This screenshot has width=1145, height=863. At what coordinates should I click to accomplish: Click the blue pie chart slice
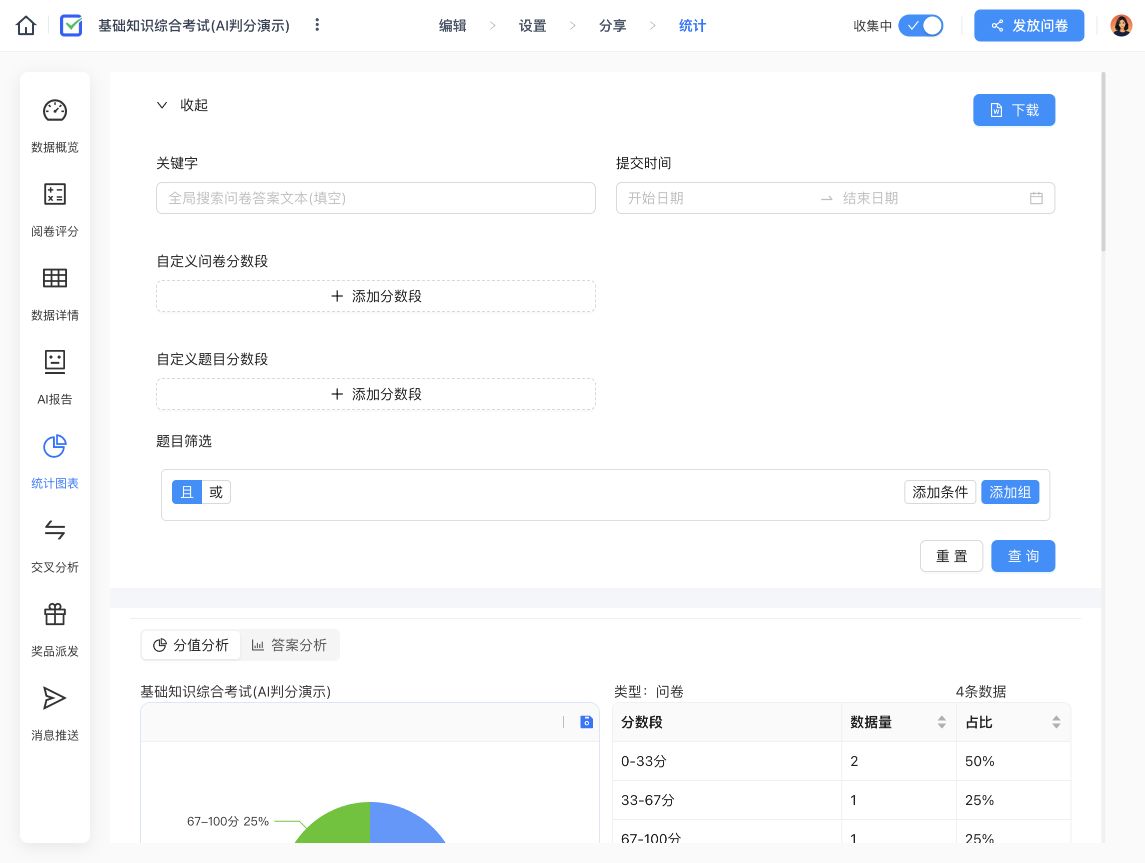pyautogui.click(x=405, y=825)
